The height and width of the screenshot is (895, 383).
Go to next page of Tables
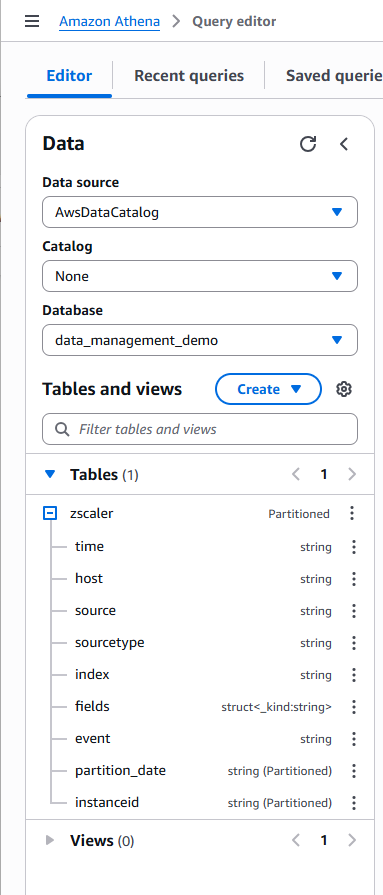pos(352,474)
